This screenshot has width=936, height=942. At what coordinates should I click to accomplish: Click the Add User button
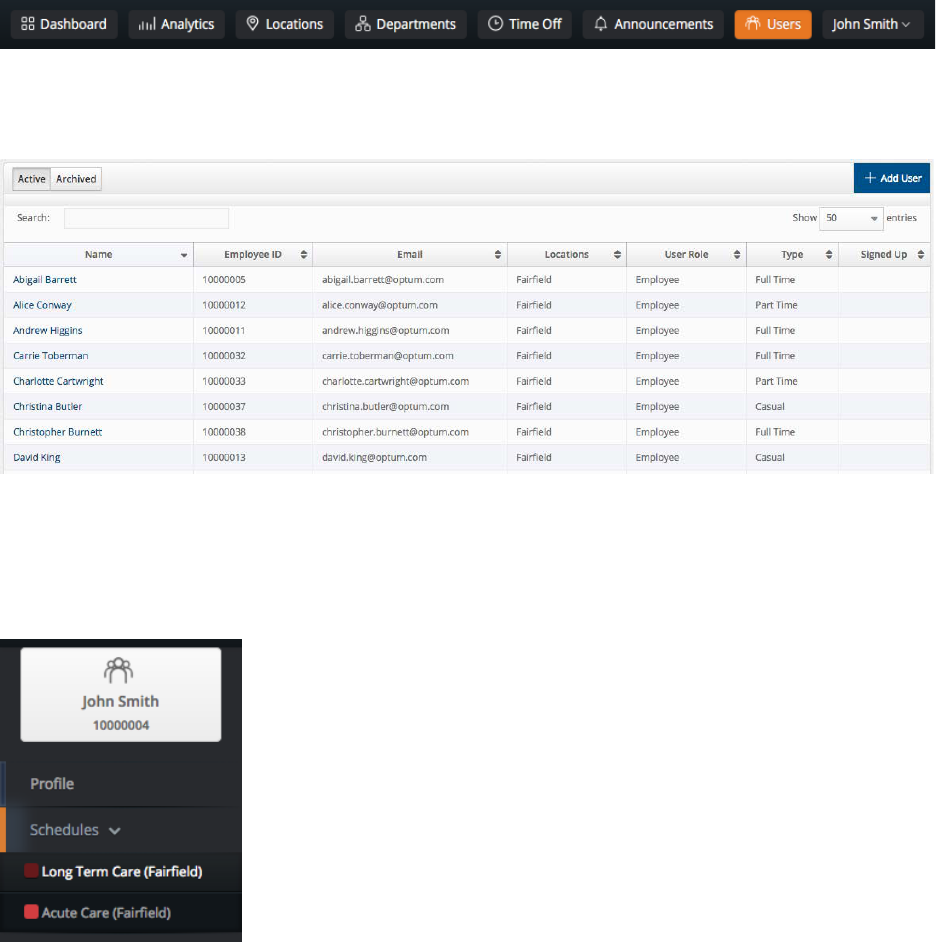pyautogui.click(x=892, y=178)
